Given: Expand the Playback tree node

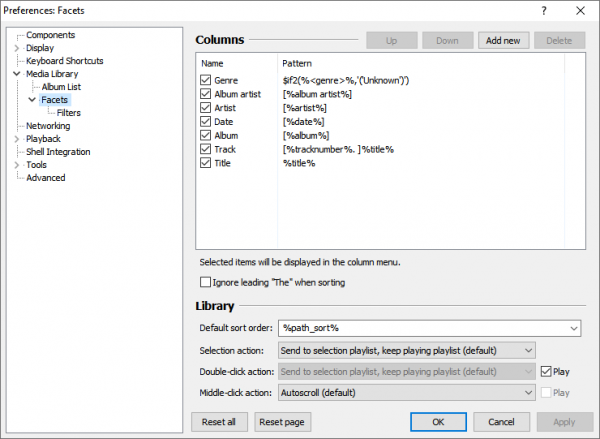Looking at the screenshot, I should point(17,139).
